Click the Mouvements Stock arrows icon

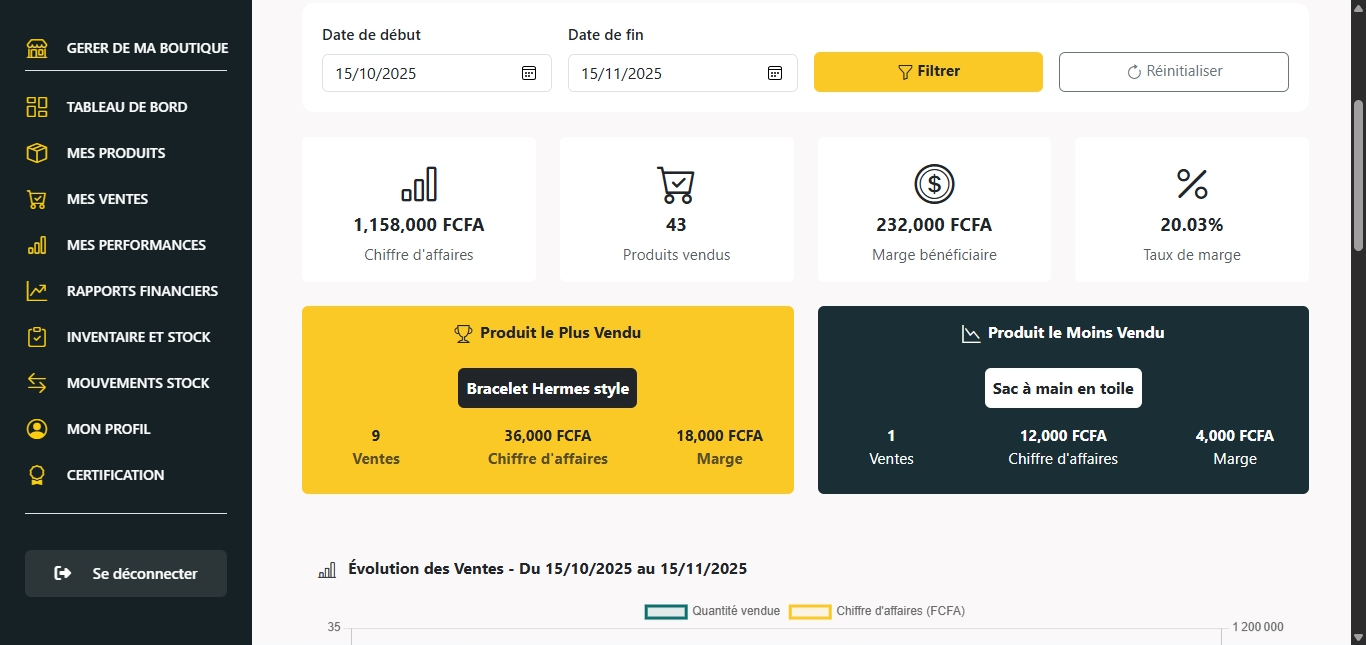click(37, 383)
